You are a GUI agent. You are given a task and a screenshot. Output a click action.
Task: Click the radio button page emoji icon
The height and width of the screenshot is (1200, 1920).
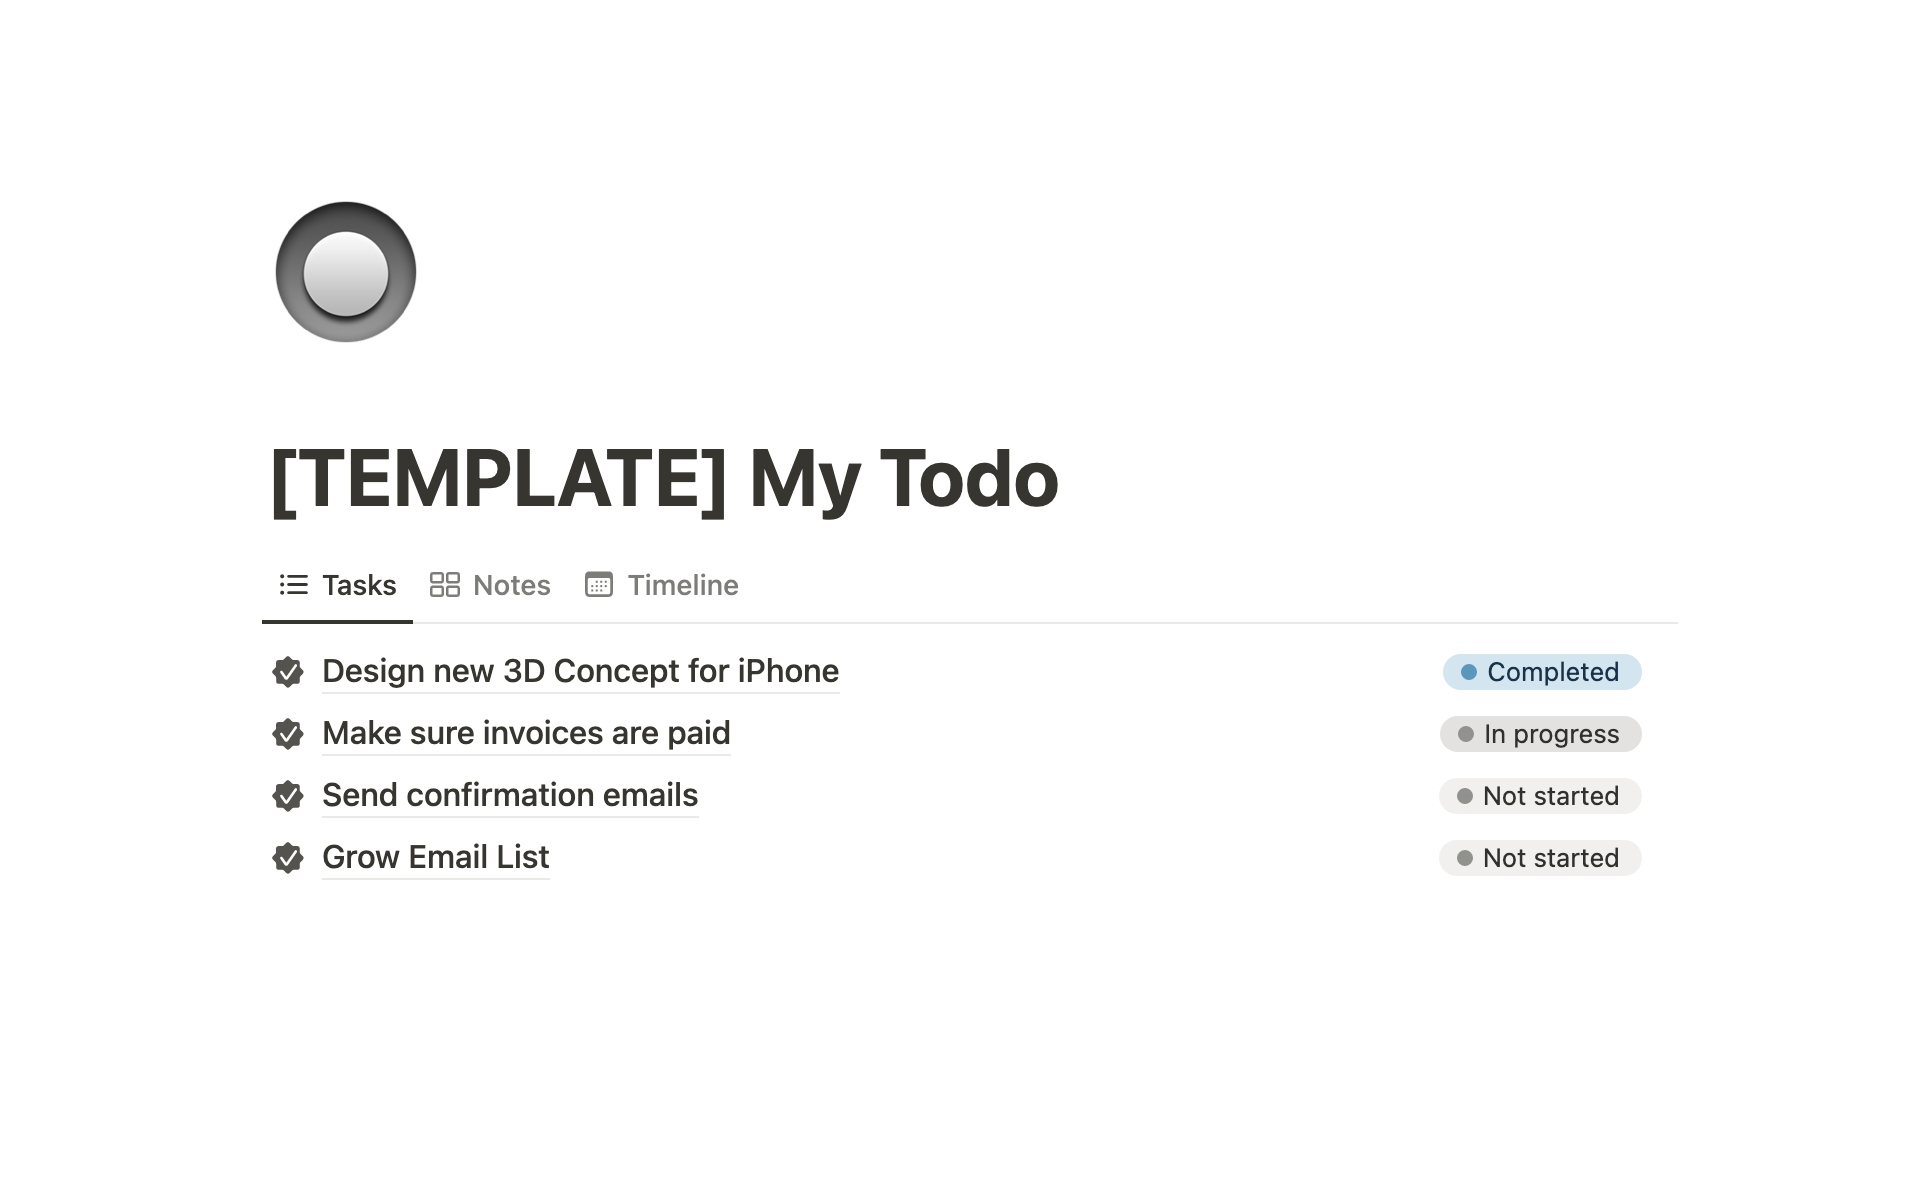point(344,272)
